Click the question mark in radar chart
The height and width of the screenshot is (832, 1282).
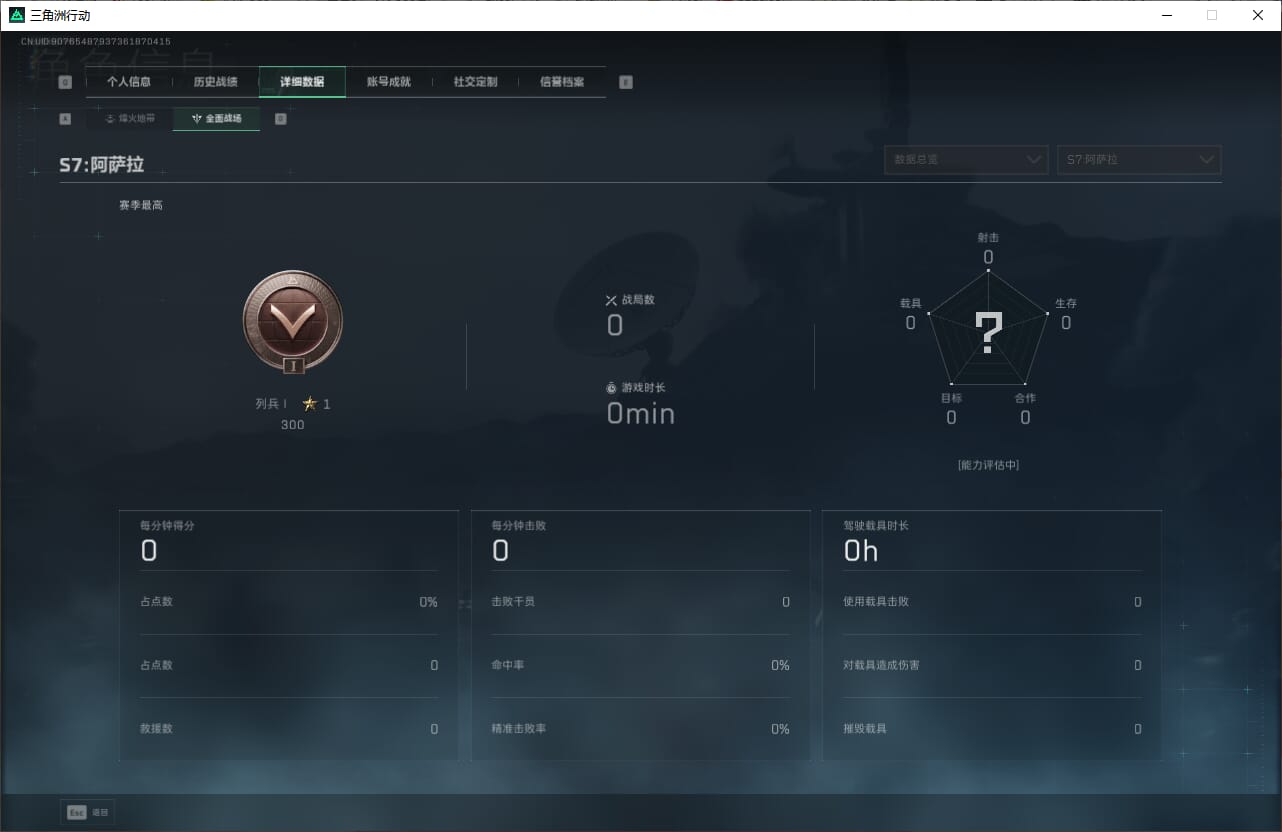click(988, 333)
